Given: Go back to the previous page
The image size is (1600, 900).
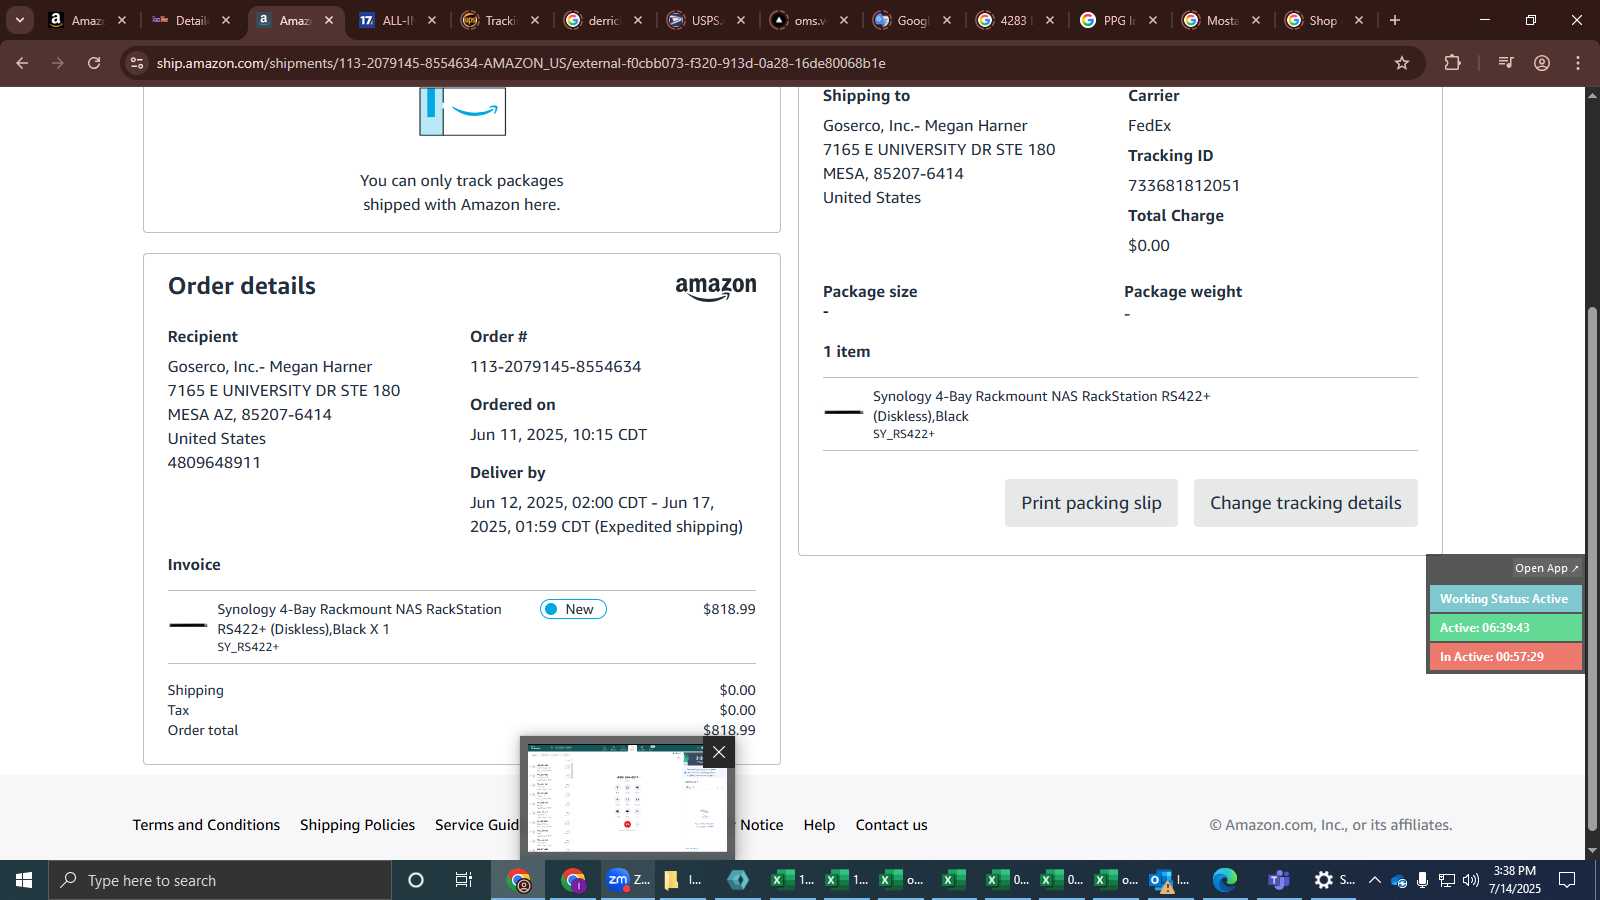Looking at the screenshot, I should coord(22,63).
